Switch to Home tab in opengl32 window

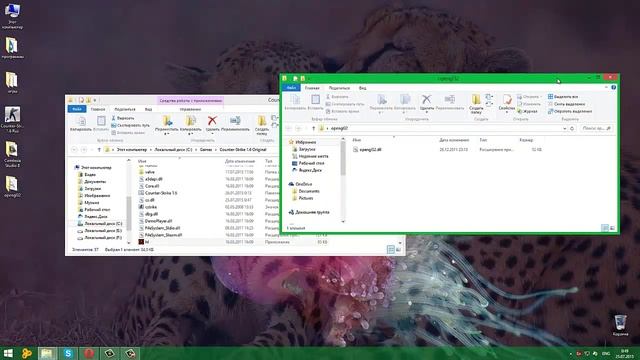[312, 88]
